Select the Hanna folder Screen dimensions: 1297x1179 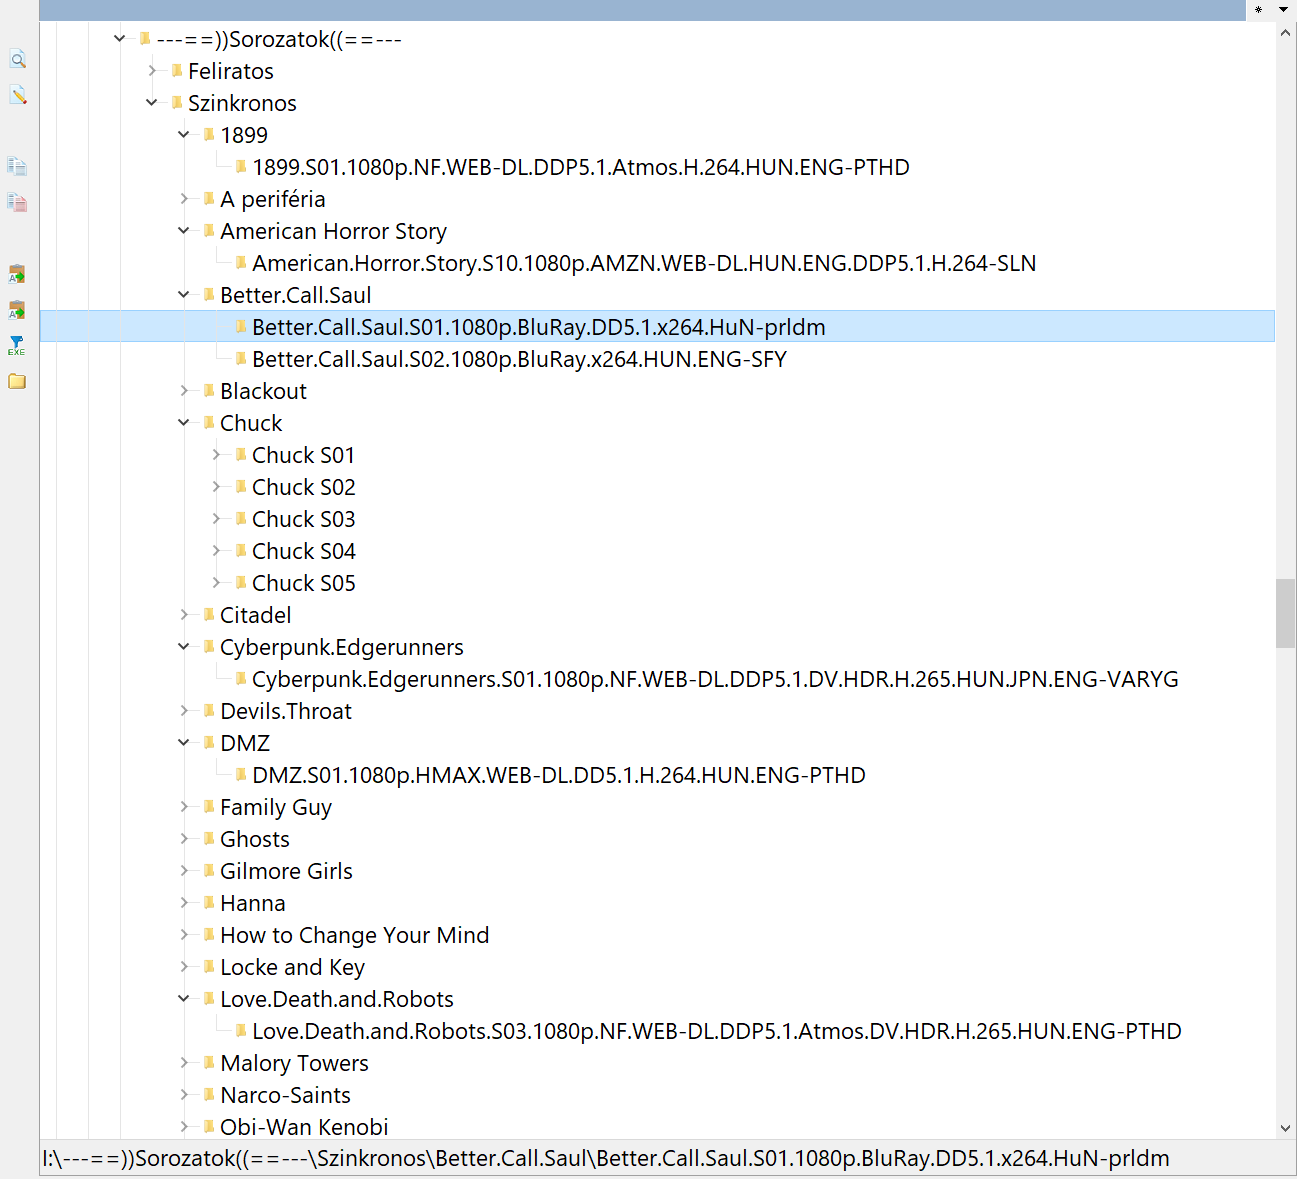coord(253,903)
